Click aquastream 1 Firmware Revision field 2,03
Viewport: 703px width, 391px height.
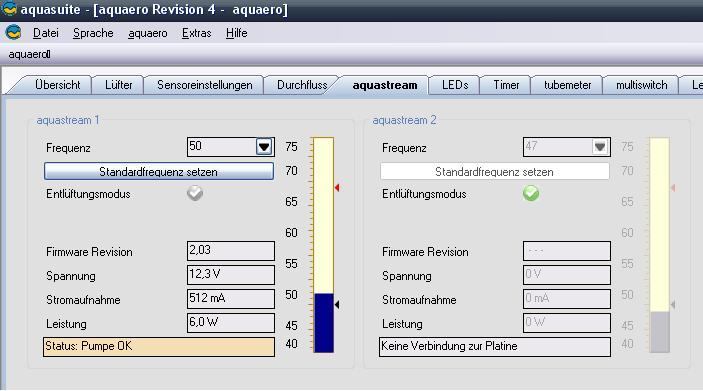(230, 251)
